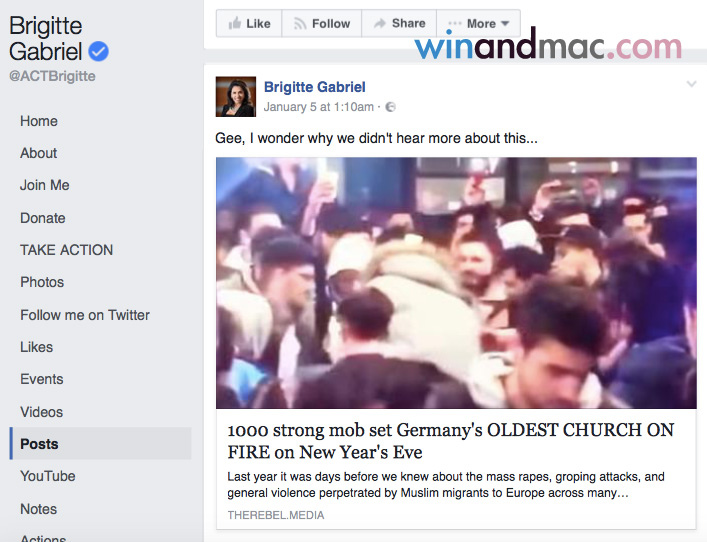Open the Donate sidebar link

click(x=43, y=218)
